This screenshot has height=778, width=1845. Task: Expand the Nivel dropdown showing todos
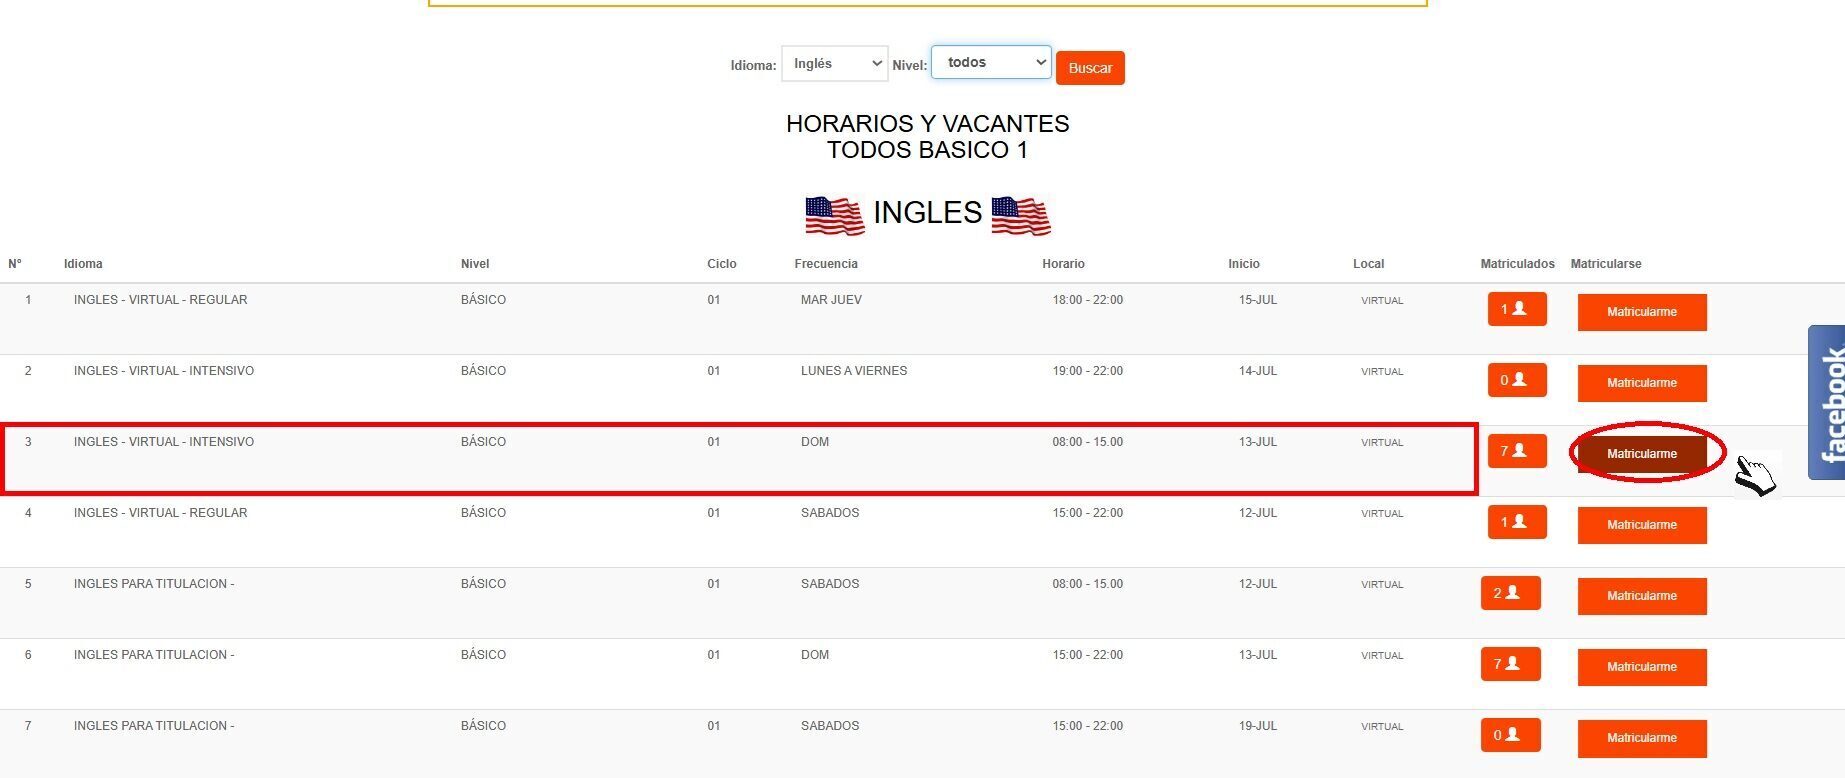[x=990, y=63]
